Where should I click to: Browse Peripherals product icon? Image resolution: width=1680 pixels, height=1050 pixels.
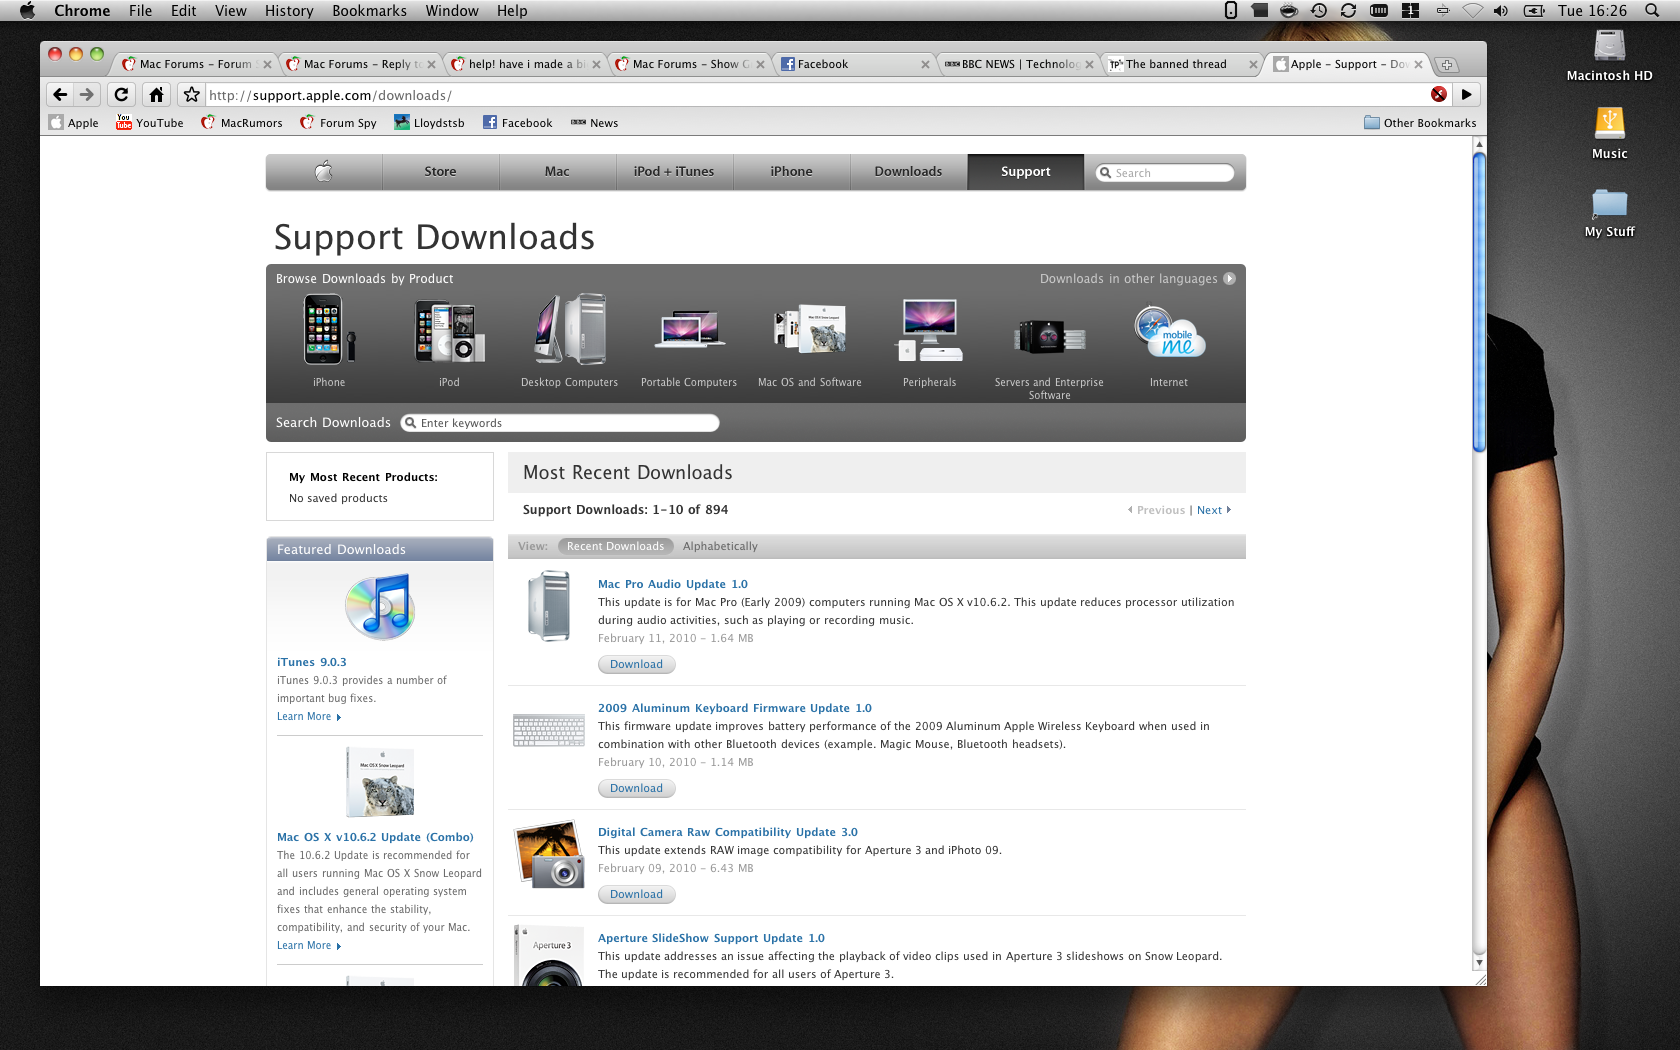point(929,330)
